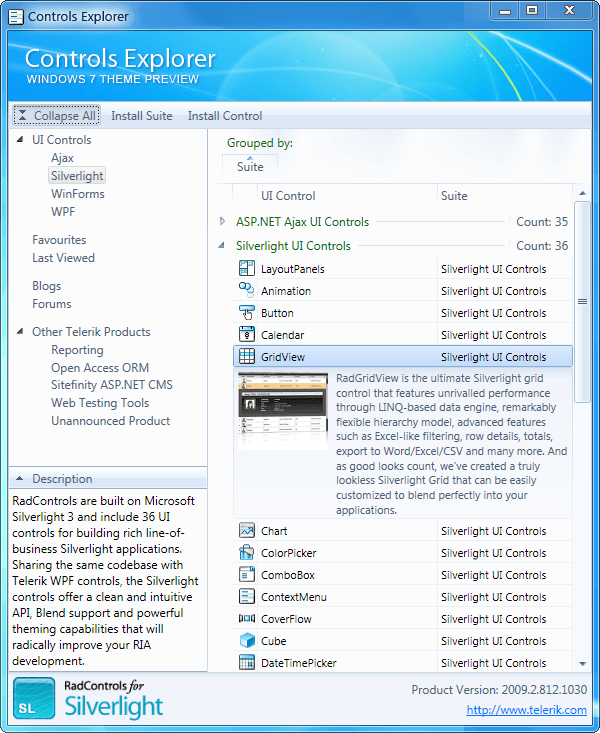Click Install Suite in the toolbar

coord(142,115)
